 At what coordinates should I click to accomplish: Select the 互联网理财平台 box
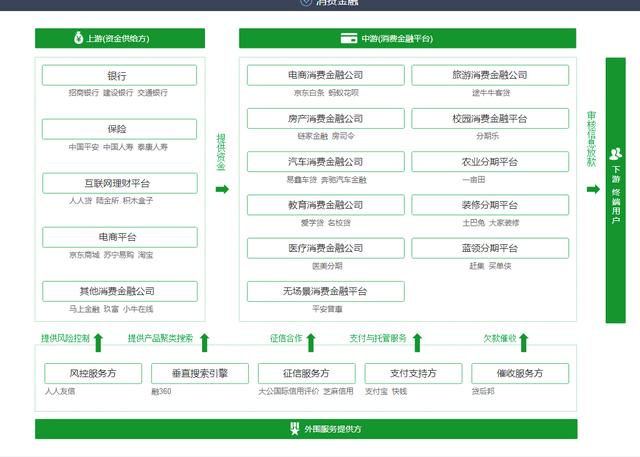click(x=120, y=183)
